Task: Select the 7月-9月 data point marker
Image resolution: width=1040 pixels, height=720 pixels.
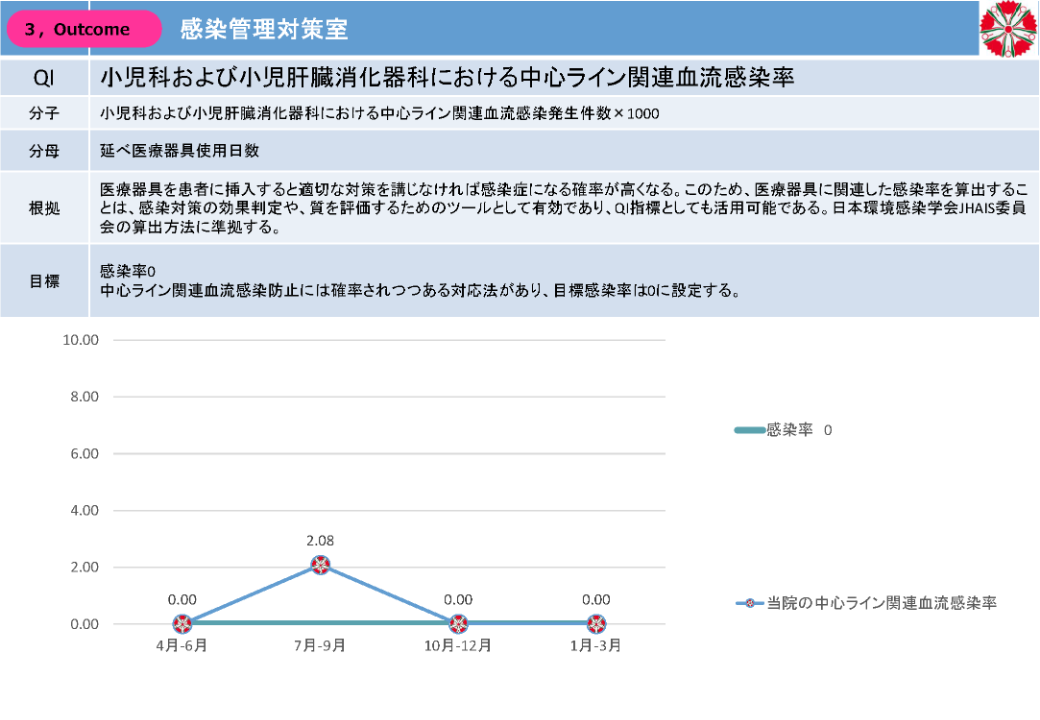Action: (320, 566)
